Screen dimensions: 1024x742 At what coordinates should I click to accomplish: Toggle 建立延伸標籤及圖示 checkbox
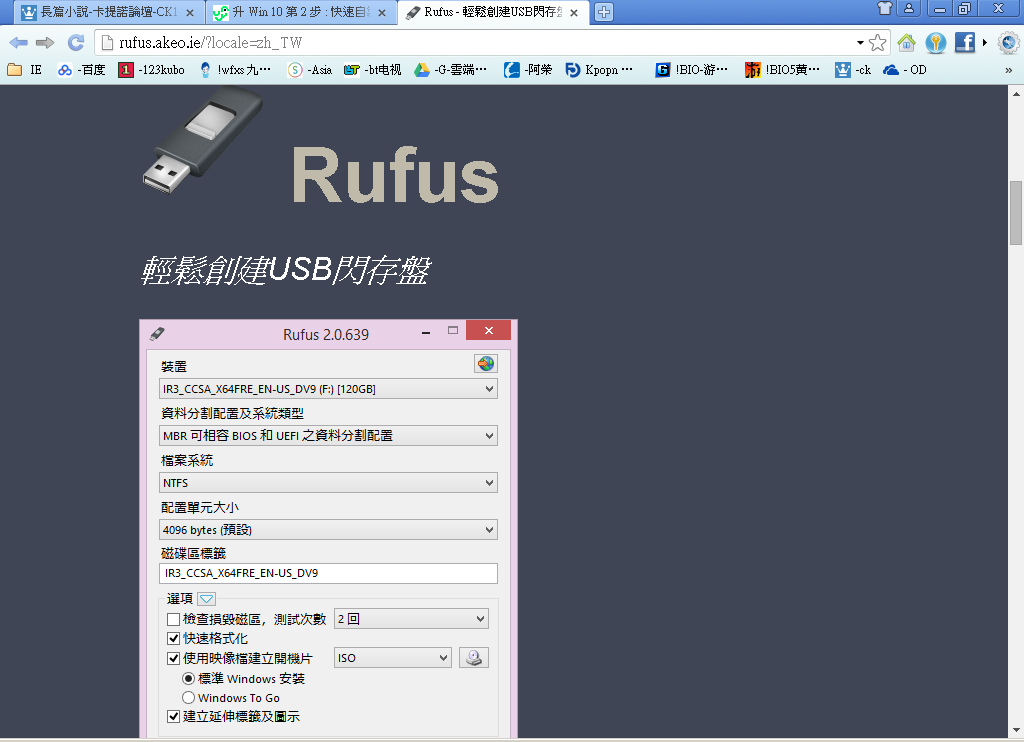pyautogui.click(x=174, y=717)
